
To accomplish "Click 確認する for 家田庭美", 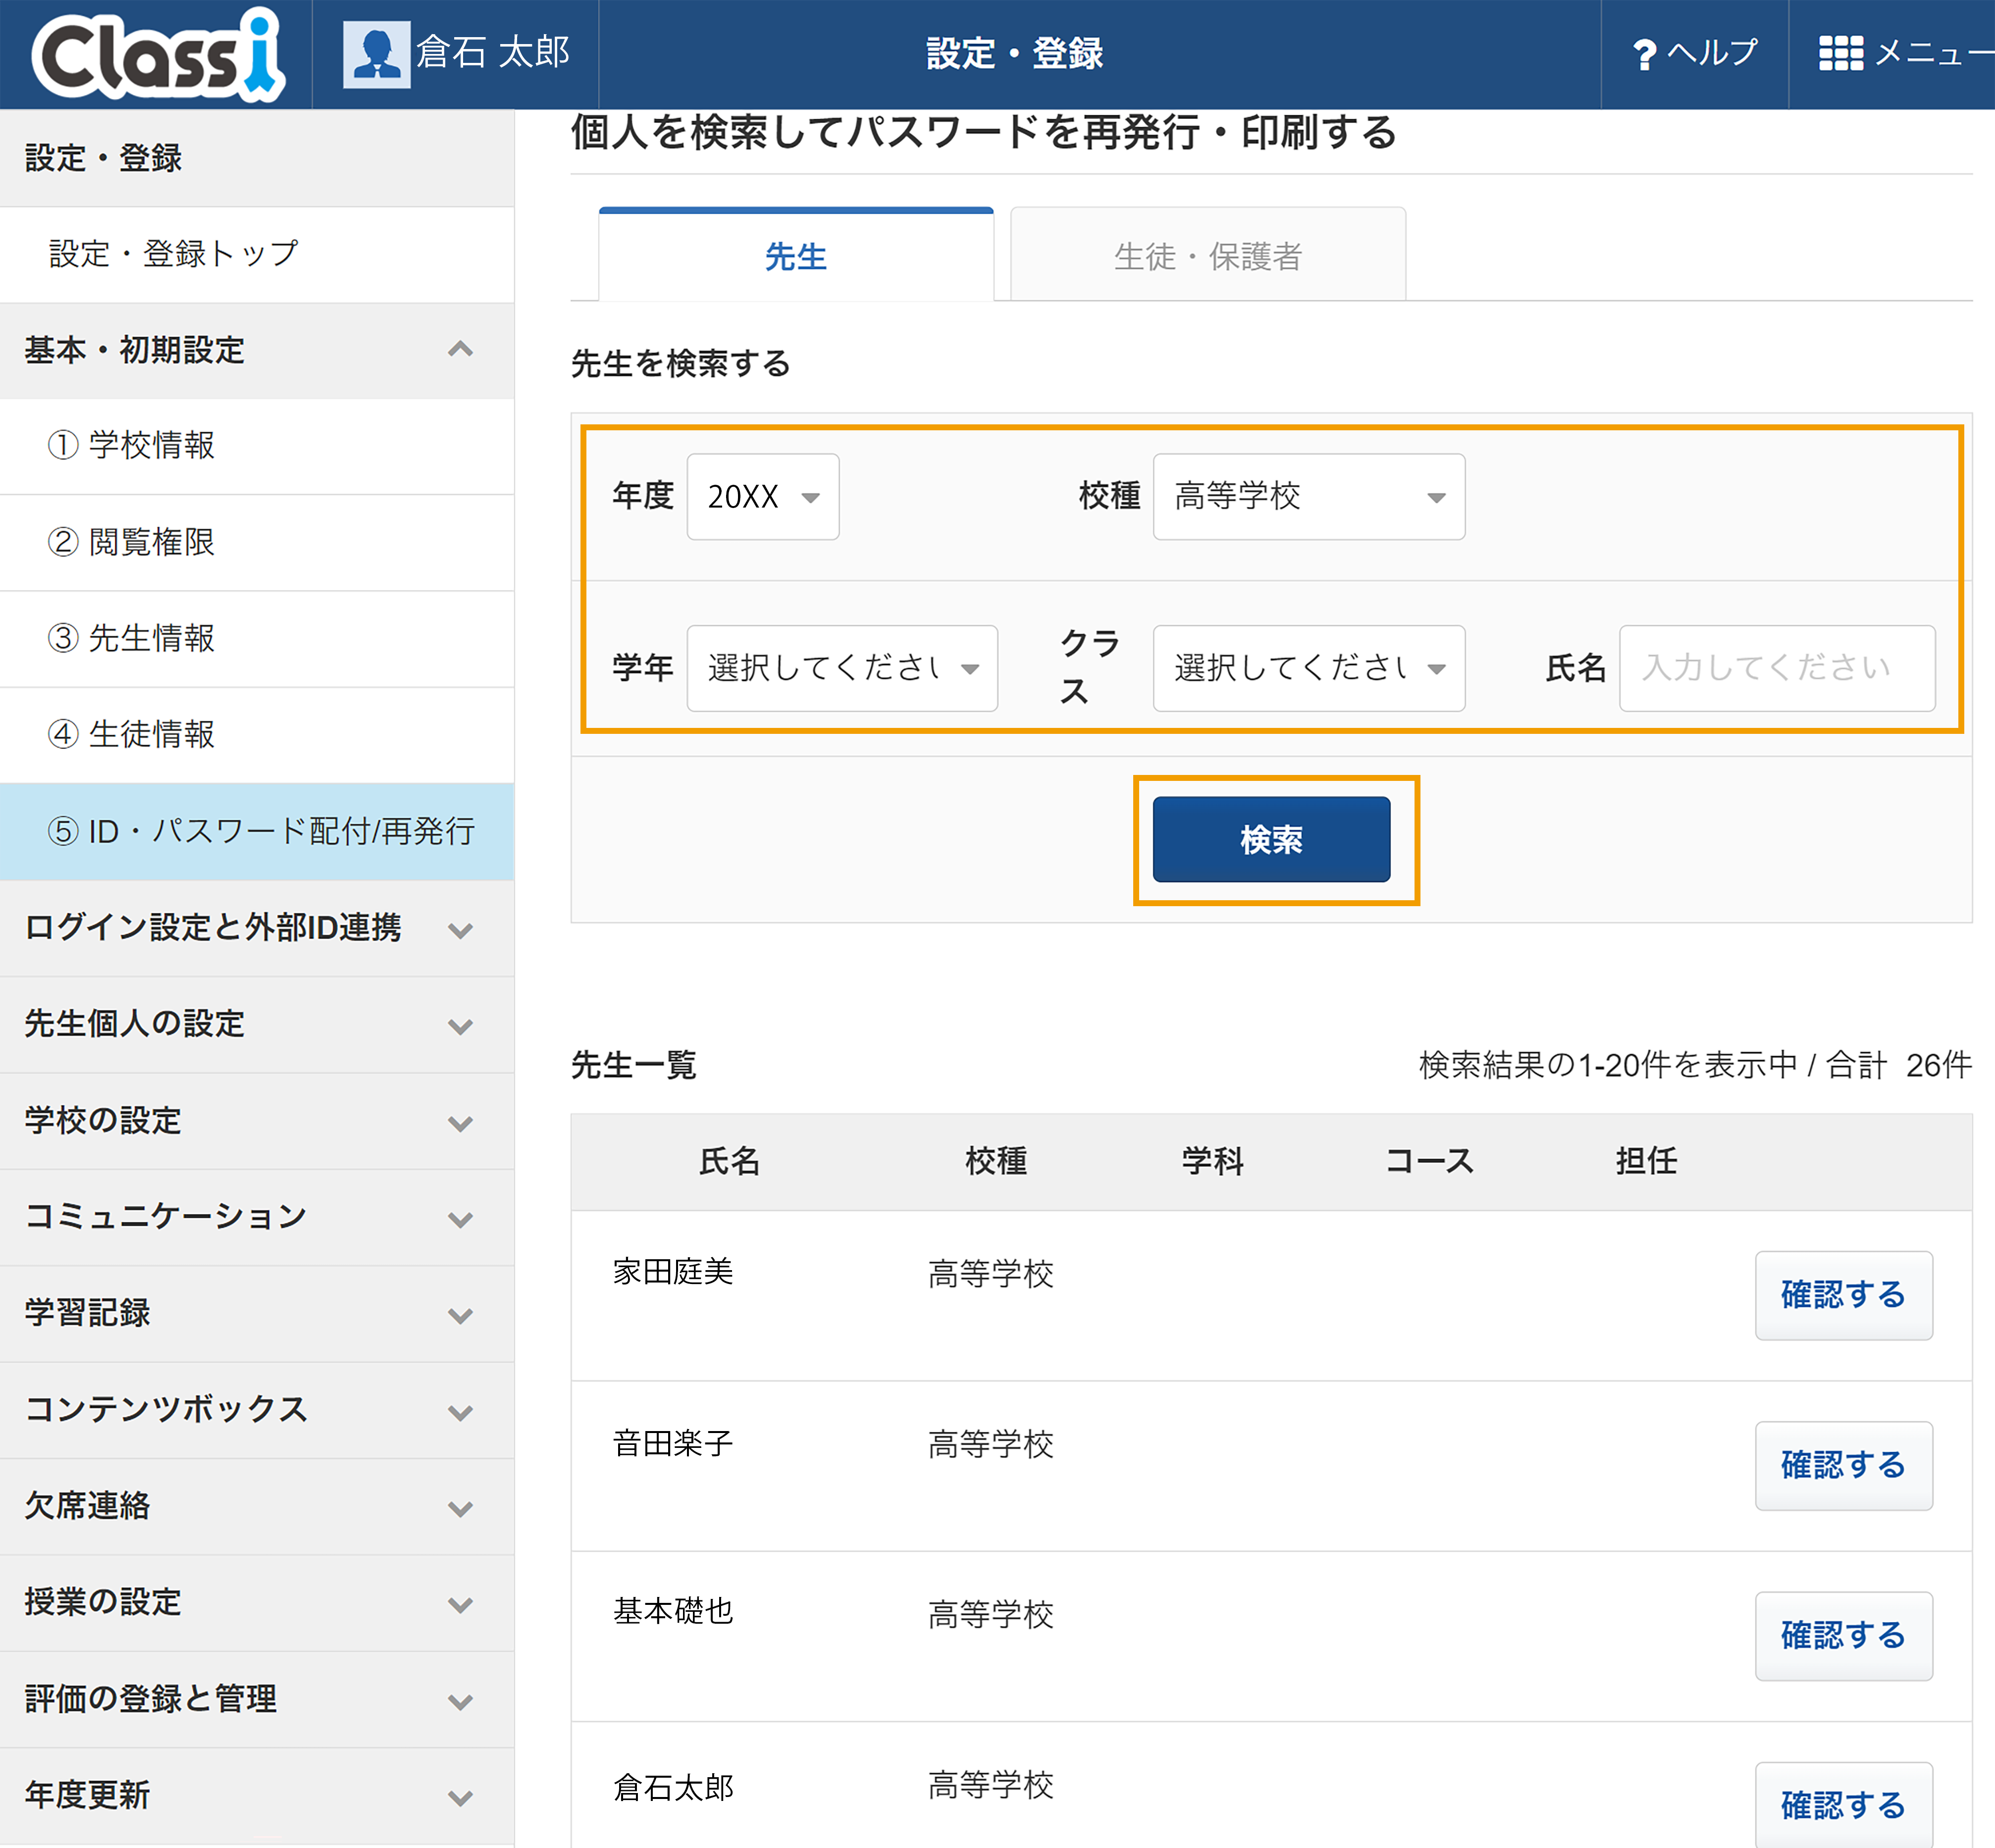I will (1843, 1295).
